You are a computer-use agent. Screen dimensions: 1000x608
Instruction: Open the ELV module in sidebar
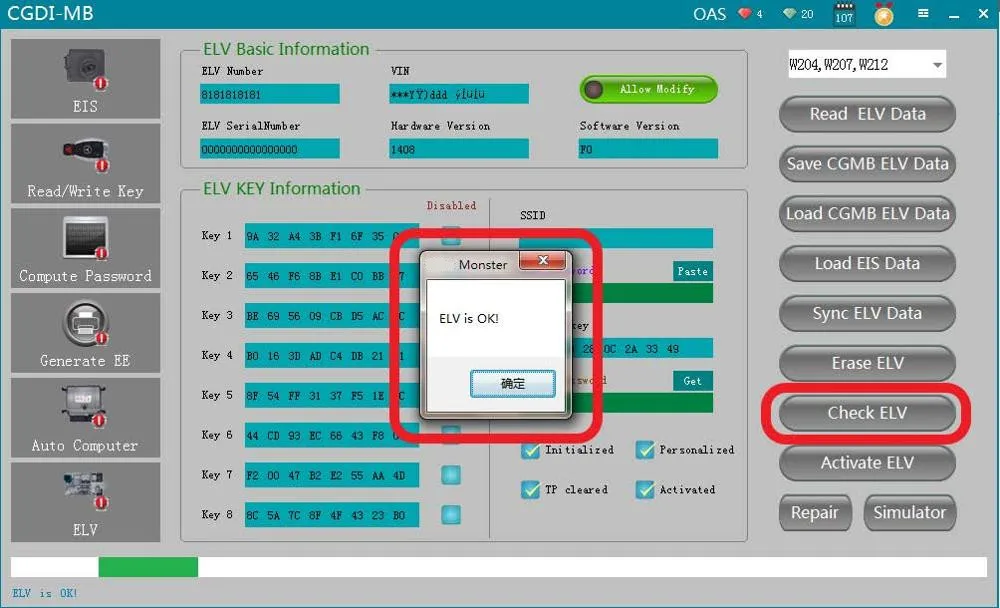85,502
